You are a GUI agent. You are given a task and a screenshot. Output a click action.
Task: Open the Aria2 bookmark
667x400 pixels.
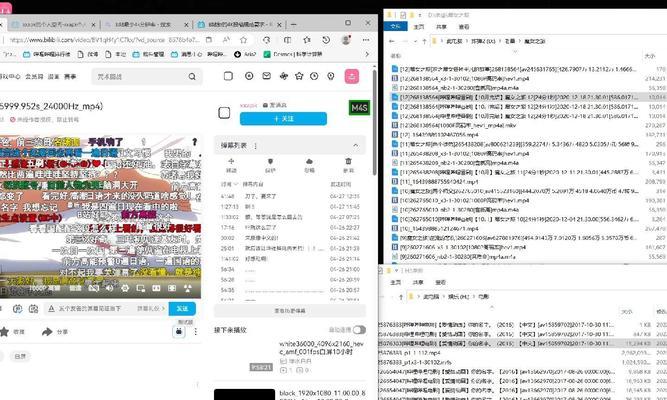(x=245, y=54)
